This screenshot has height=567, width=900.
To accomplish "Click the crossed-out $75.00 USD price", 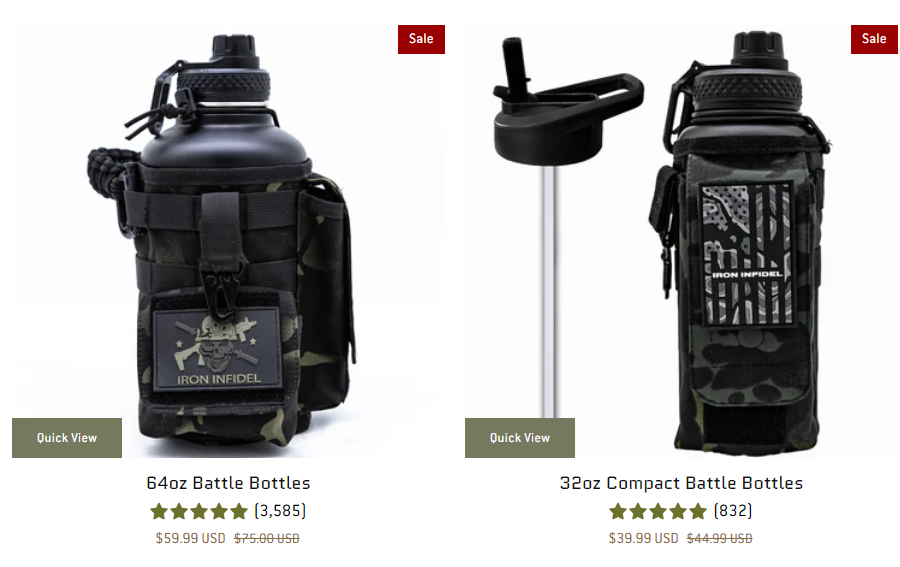I will coord(266,538).
